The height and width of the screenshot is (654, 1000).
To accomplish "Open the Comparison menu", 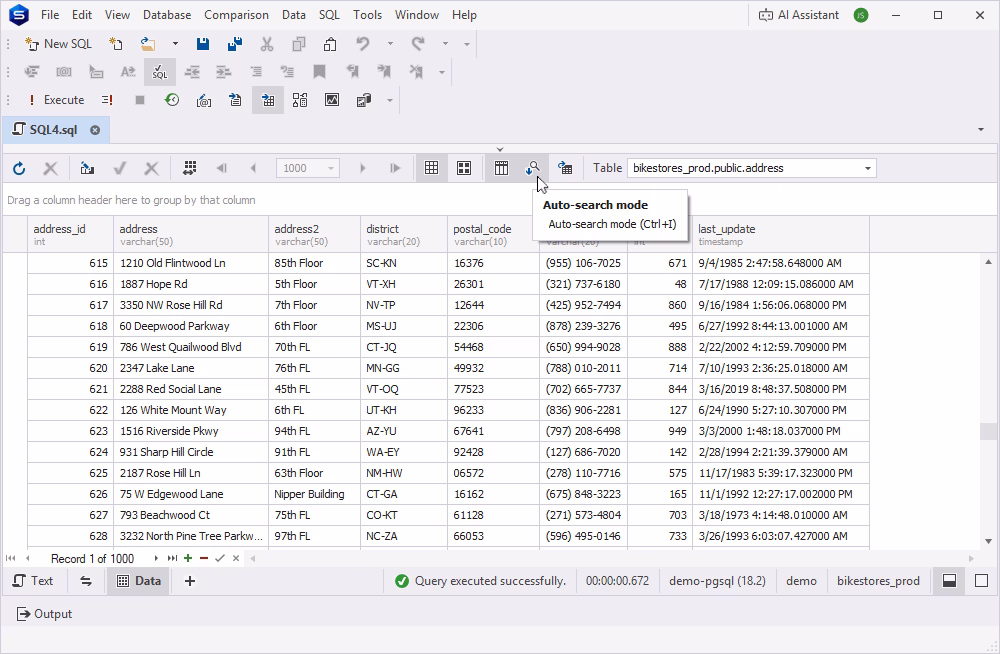I will tap(237, 15).
